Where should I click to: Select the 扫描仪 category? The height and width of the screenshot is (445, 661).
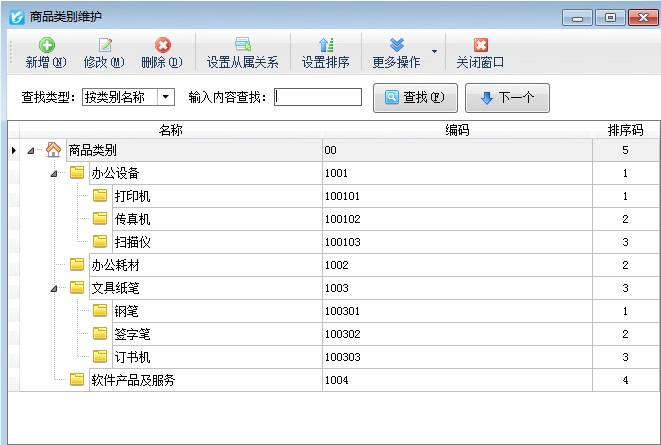coord(132,242)
